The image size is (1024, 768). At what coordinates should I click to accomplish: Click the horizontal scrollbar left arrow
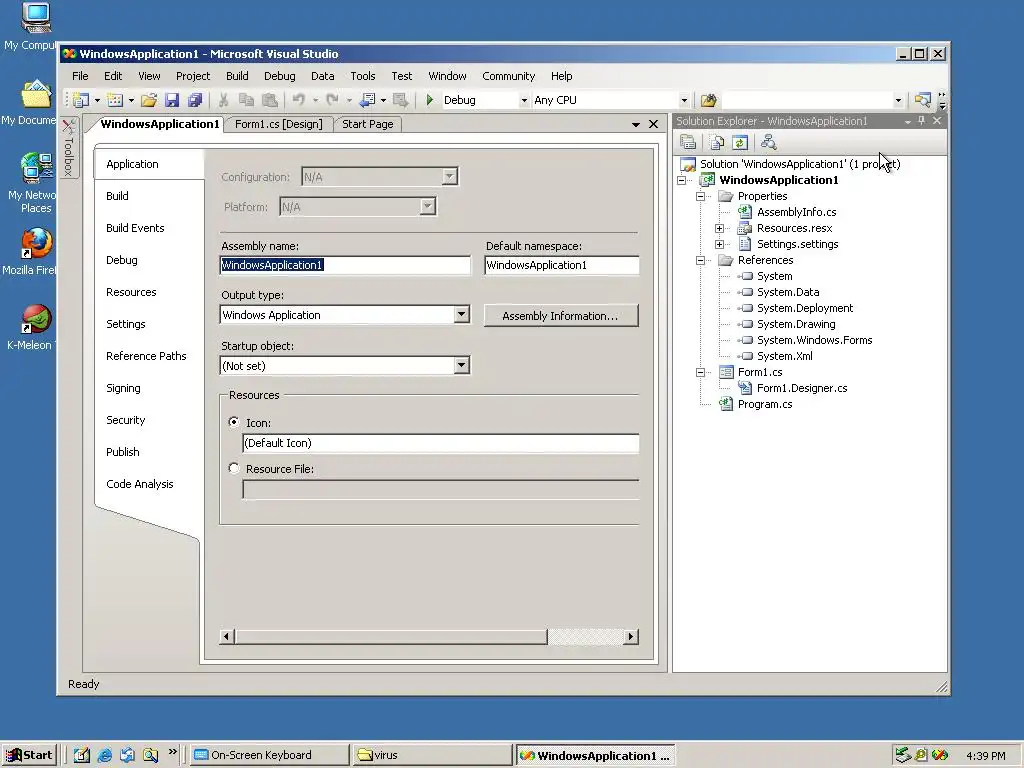pos(227,636)
